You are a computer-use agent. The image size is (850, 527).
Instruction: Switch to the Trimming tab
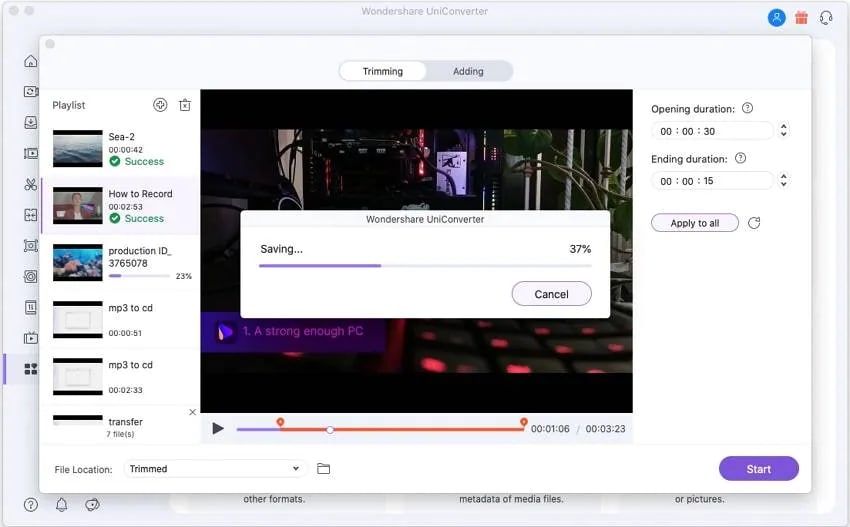coord(383,71)
